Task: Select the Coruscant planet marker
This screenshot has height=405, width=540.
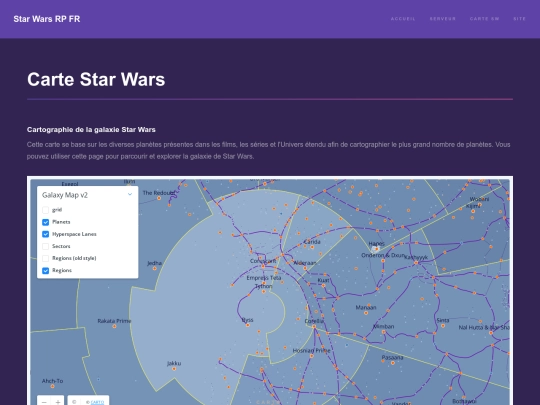Action: [x=263, y=266]
